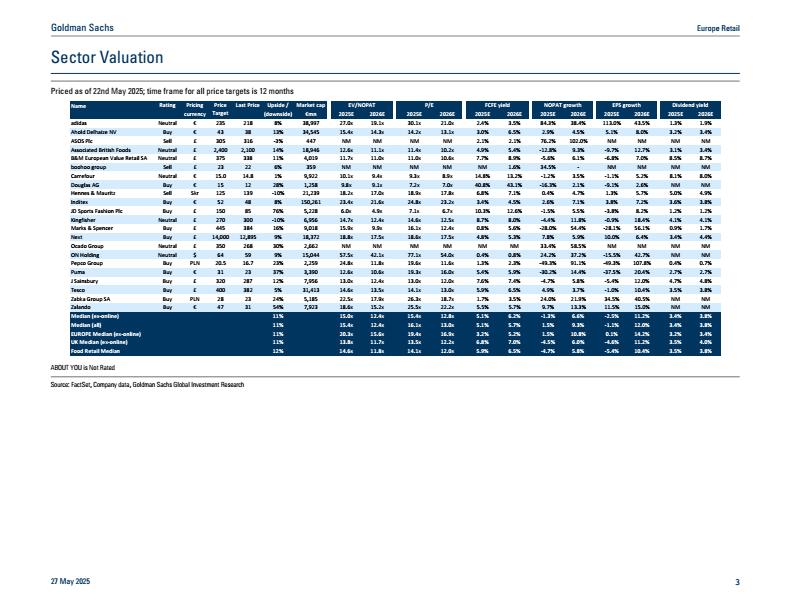Click the 'Next' row name

coord(76,237)
